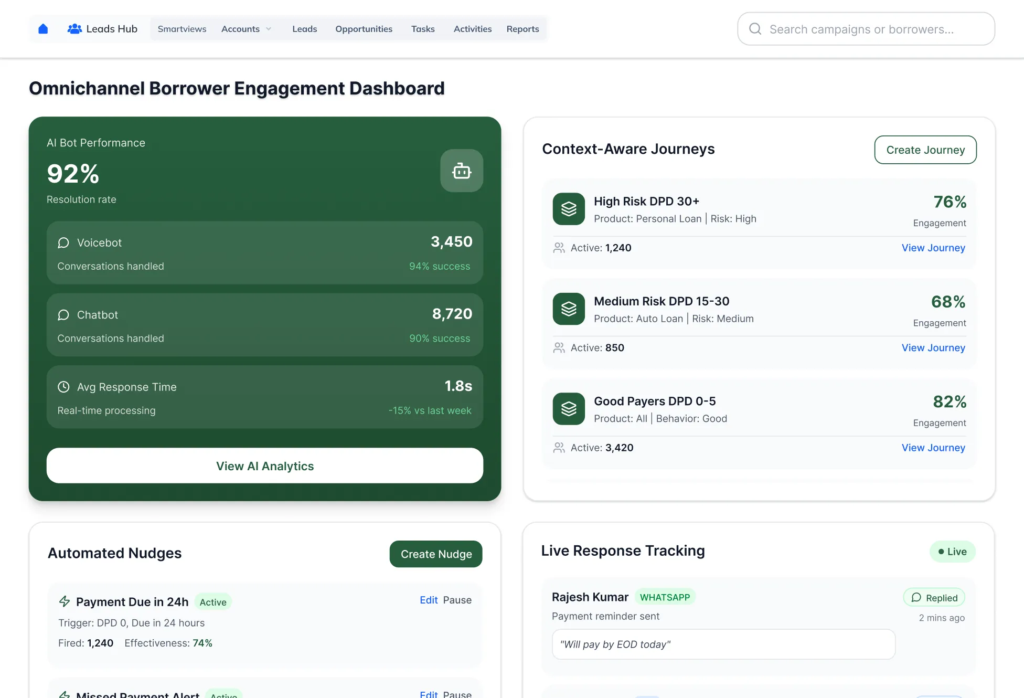Click the Medium Risk DPD 15-30 layers icon

click(x=569, y=309)
